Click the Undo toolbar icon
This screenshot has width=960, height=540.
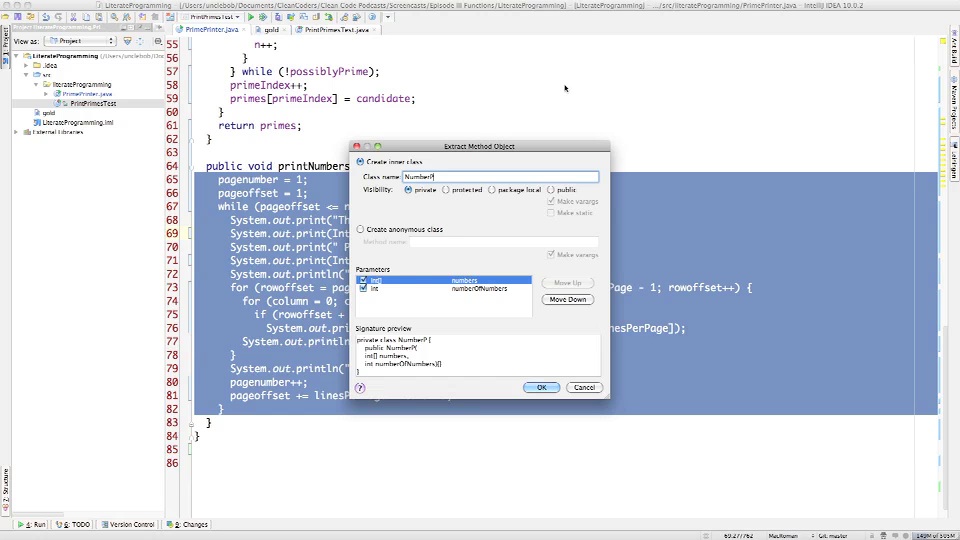(46, 17)
